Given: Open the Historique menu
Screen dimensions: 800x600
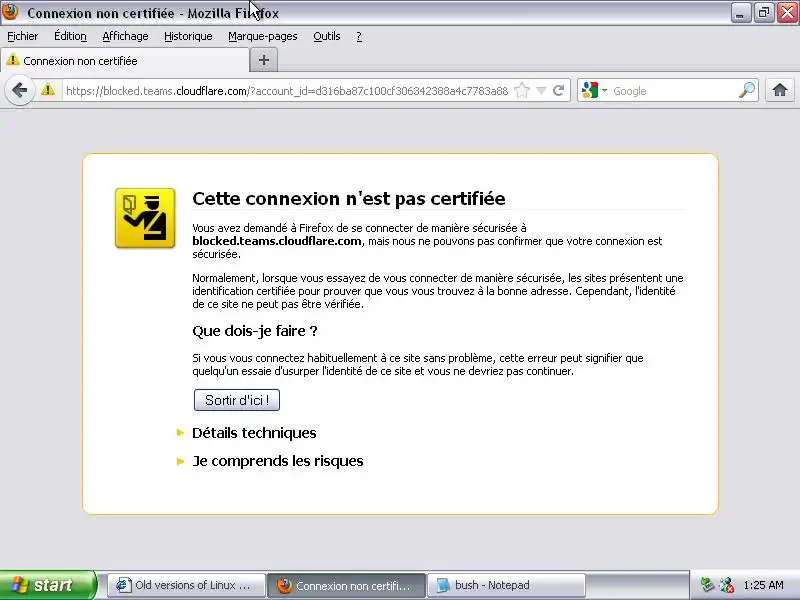Looking at the screenshot, I should [188, 36].
